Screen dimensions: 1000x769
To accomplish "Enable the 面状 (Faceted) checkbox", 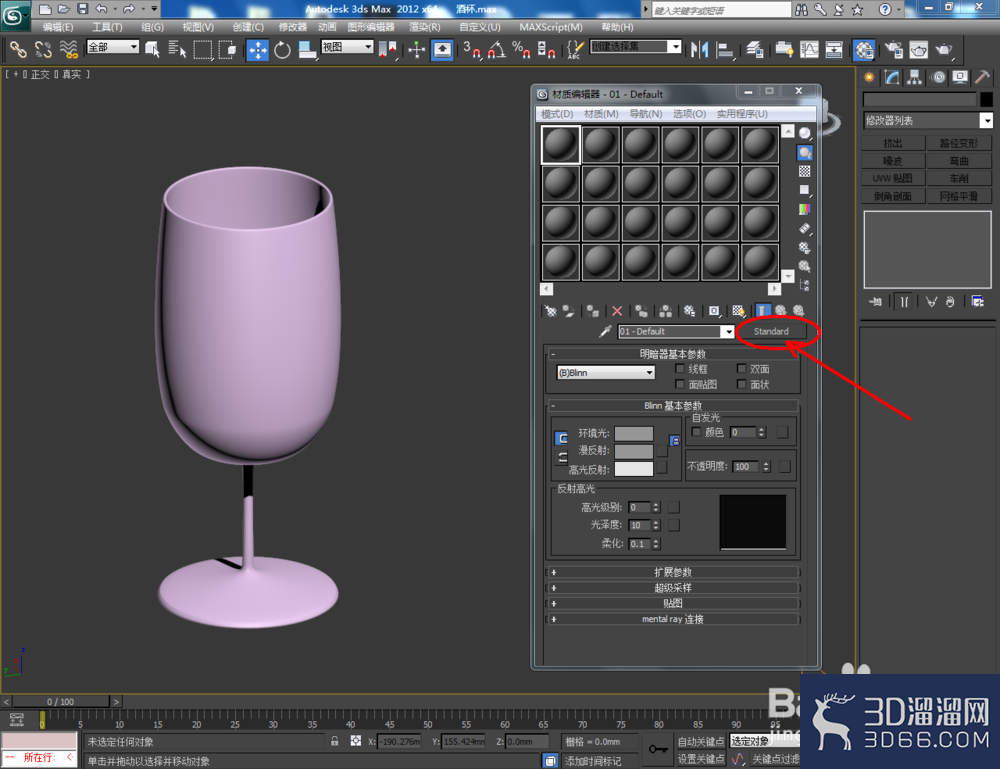I will pyautogui.click(x=741, y=384).
